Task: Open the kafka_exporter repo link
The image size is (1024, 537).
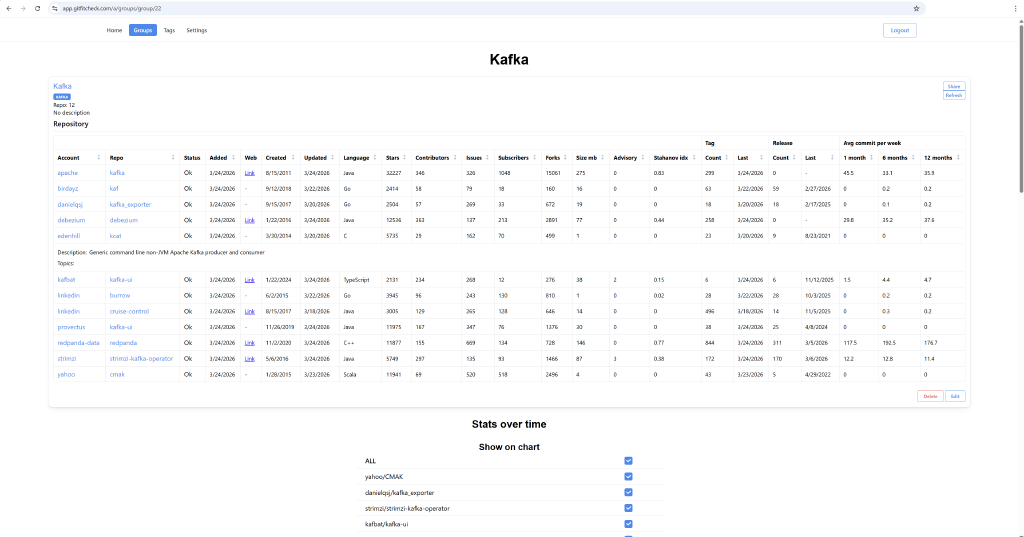Action: [x=130, y=204]
